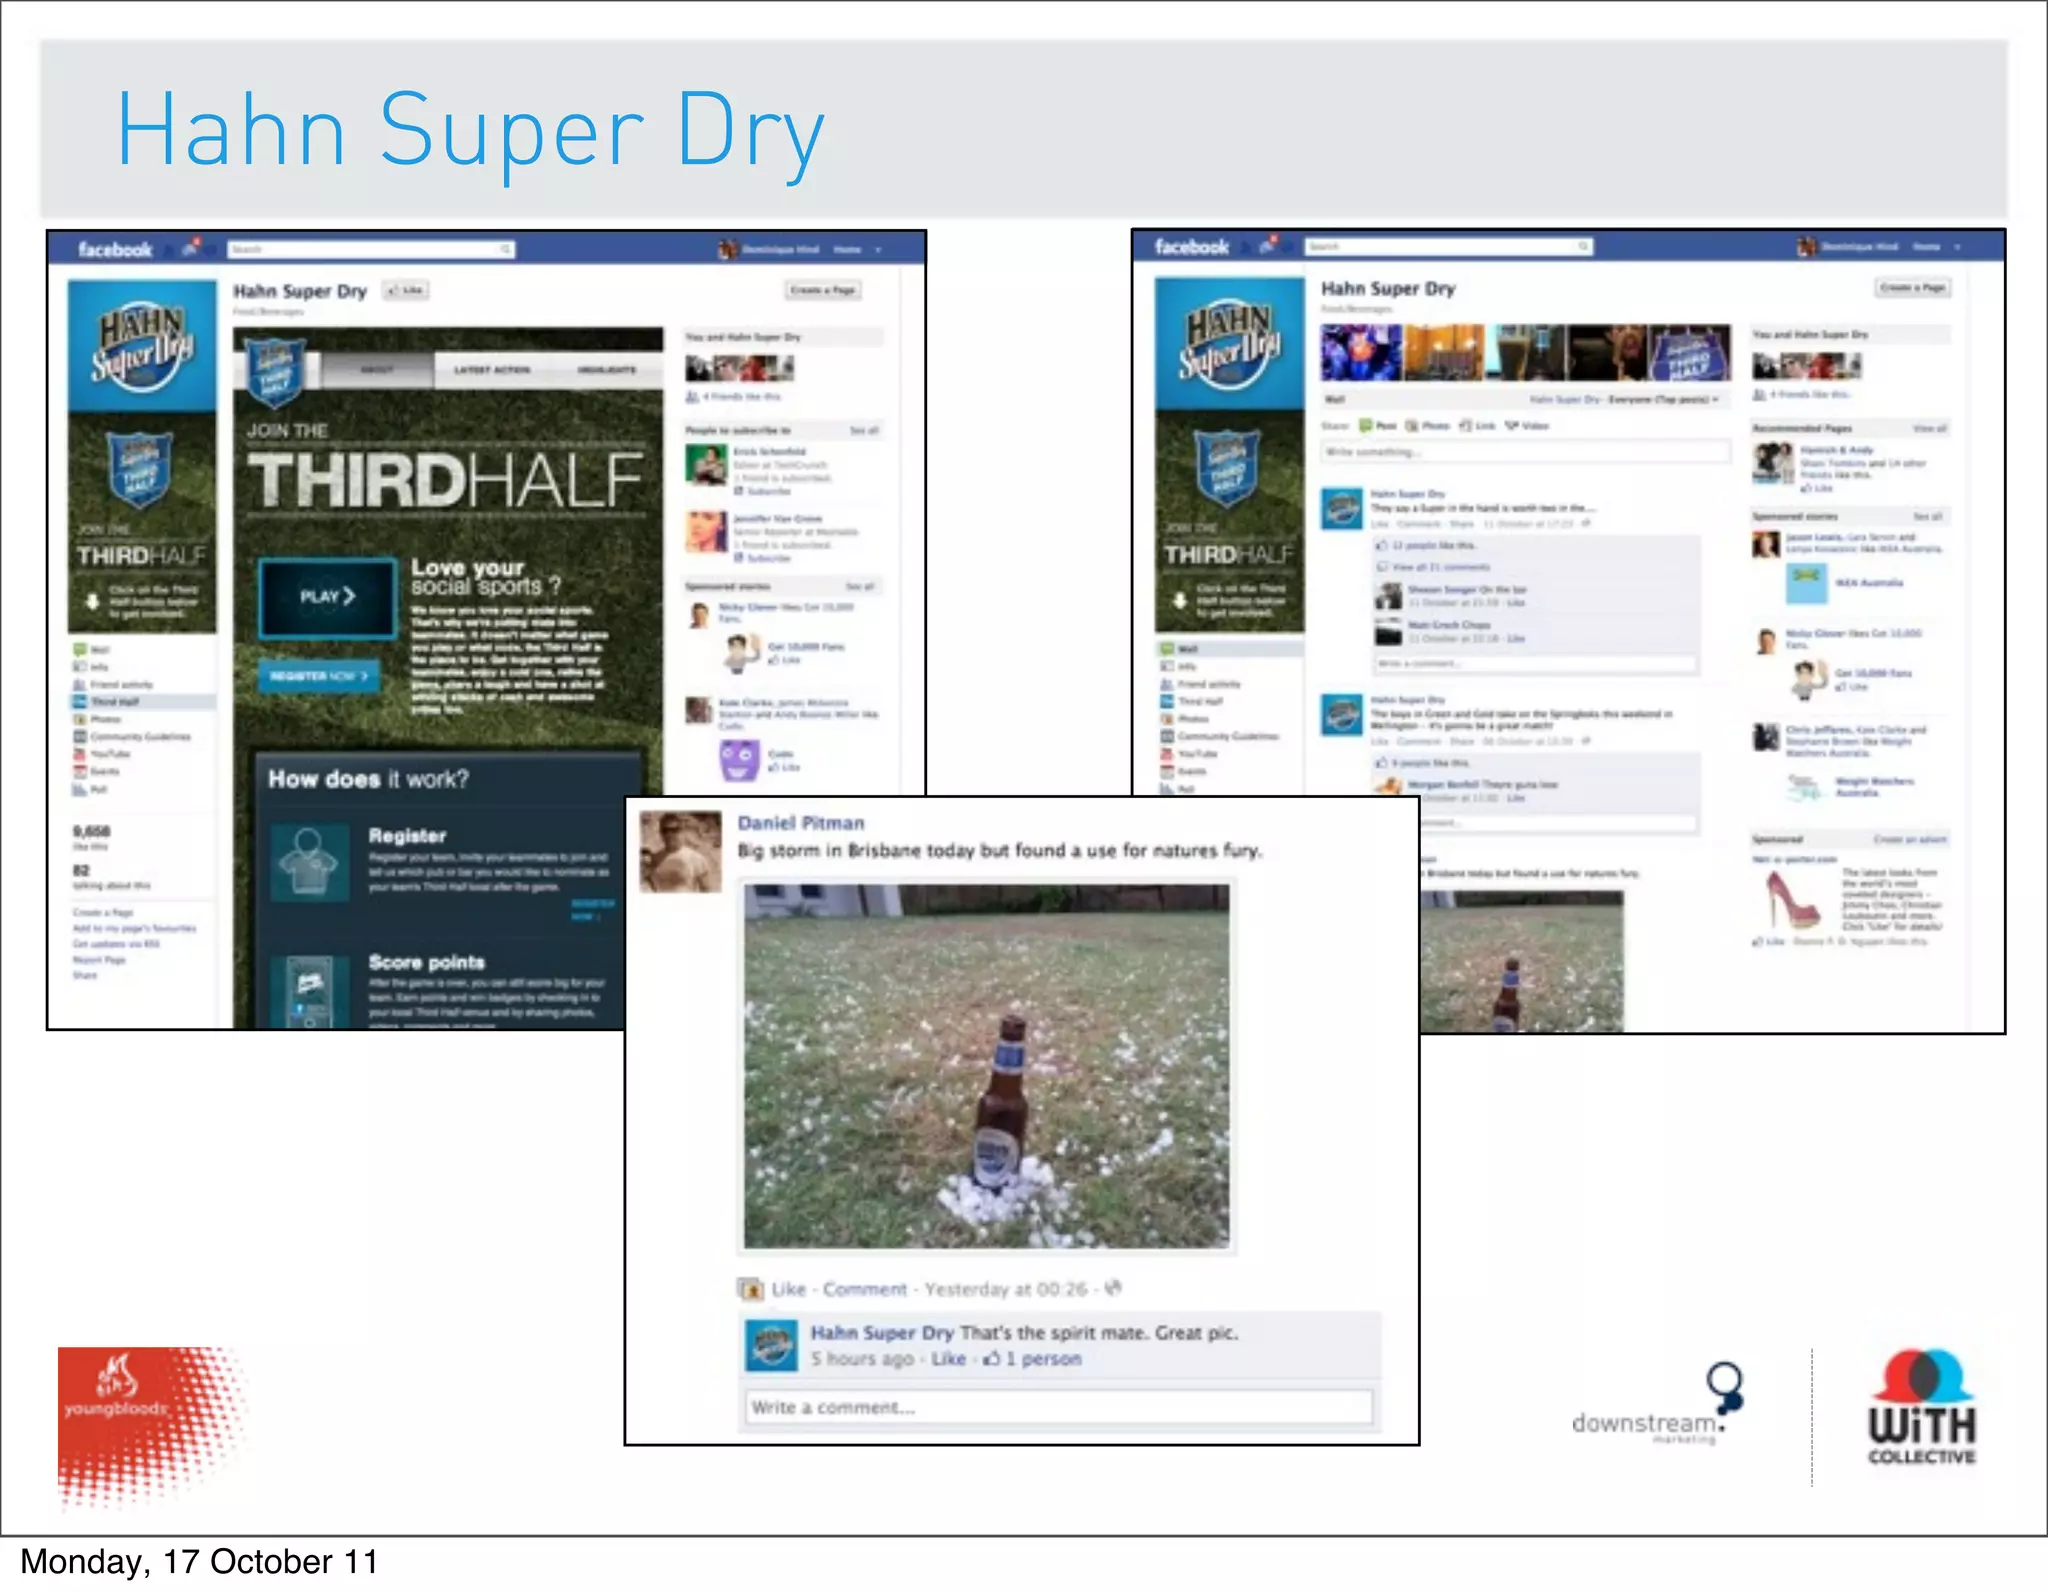Click Comment under Daniel Pitman's photo
2048x1593 pixels.
864,1289
